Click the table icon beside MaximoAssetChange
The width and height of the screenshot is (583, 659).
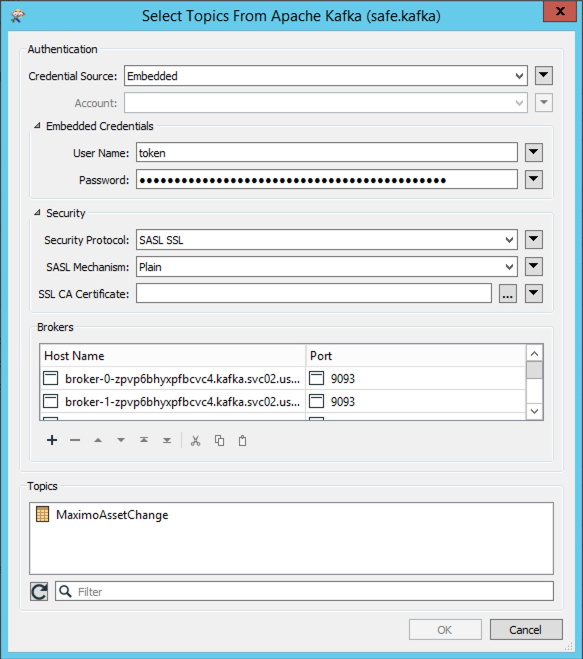point(42,514)
